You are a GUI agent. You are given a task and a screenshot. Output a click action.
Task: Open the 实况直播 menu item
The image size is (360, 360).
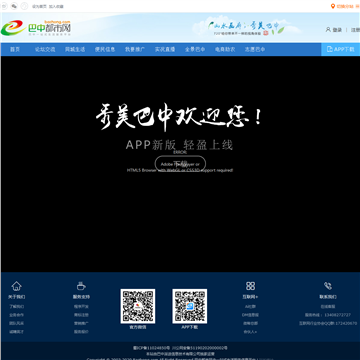pyautogui.click(x=165, y=49)
